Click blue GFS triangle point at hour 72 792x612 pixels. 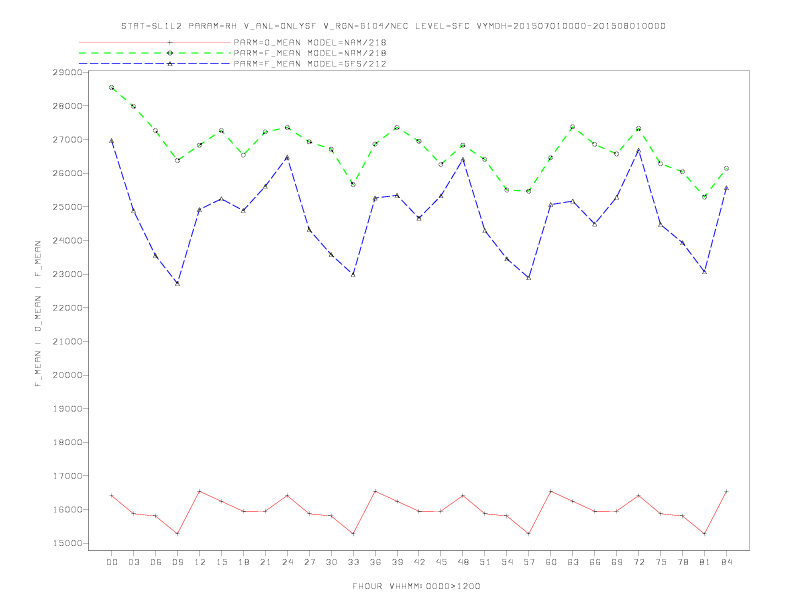pyautogui.click(x=639, y=150)
